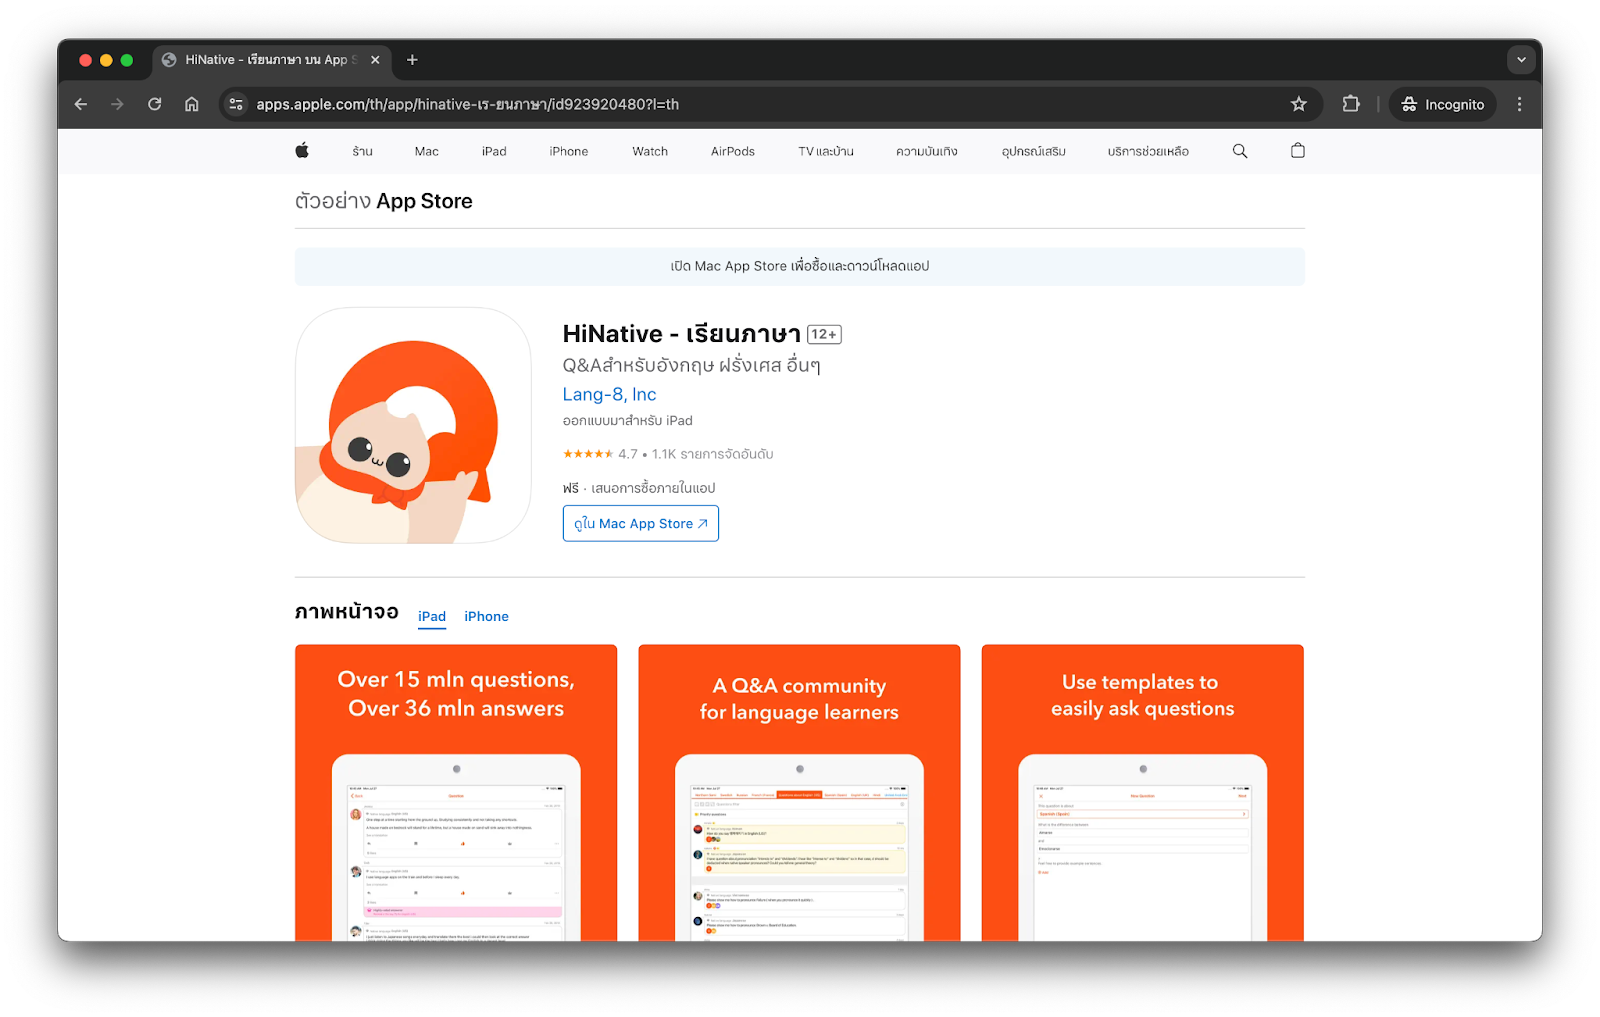Image resolution: width=1600 pixels, height=1017 pixels.
Task: Open the iPad item in Apple nav bar
Action: click(x=494, y=152)
